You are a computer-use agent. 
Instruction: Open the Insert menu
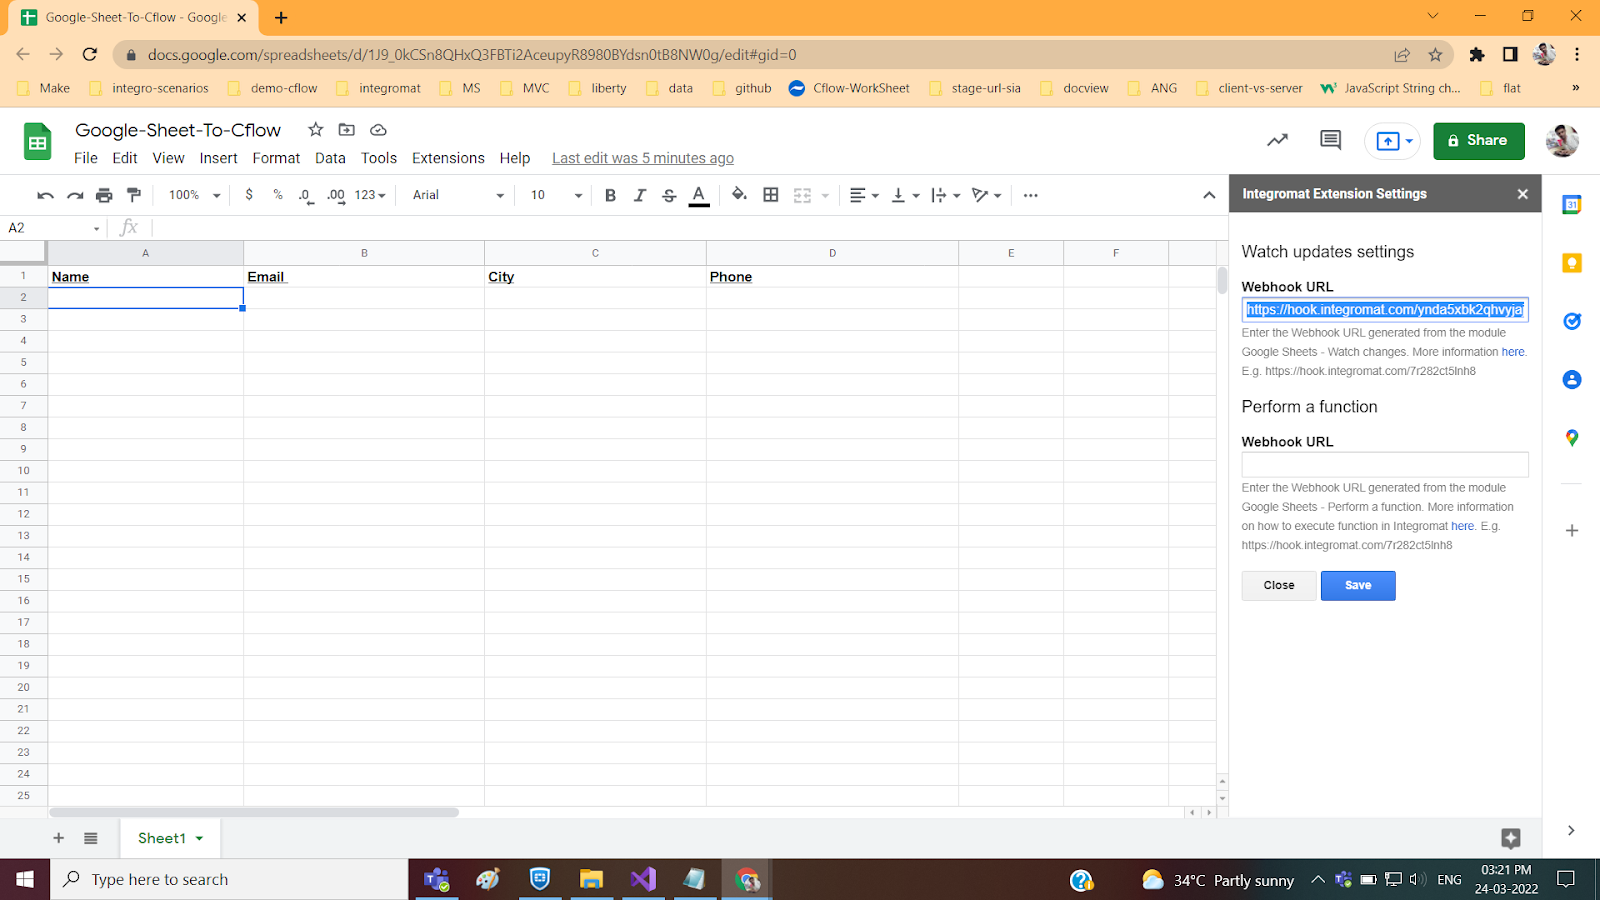tap(218, 158)
